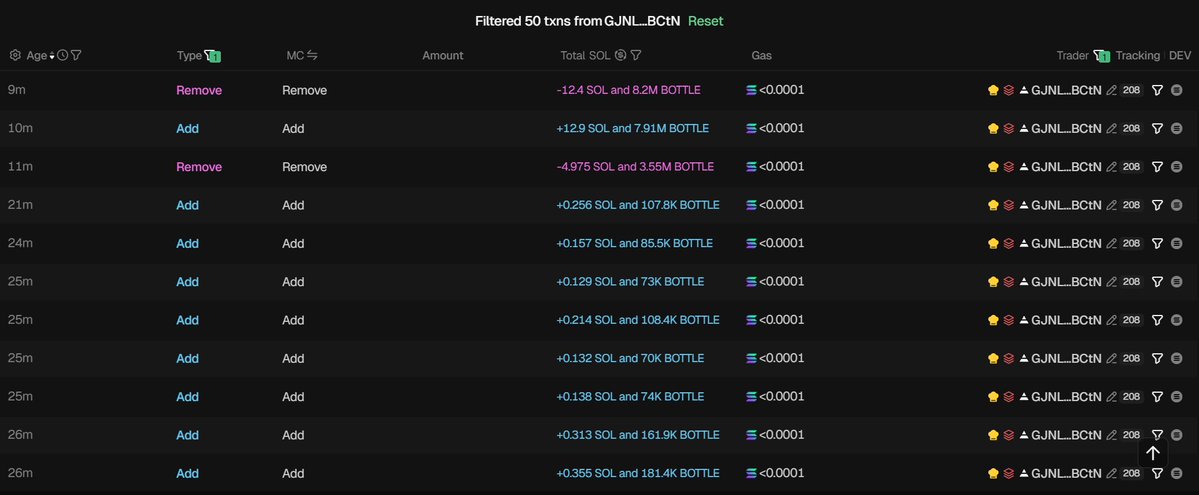Filter by trader in the +0.214 SOL row
1199x495 pixels.
(x=1157, y=320)
